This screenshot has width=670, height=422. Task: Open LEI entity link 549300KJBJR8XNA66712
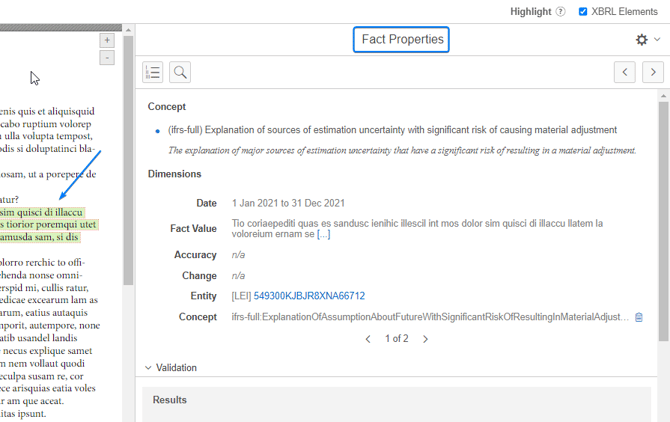pos(309,296)
